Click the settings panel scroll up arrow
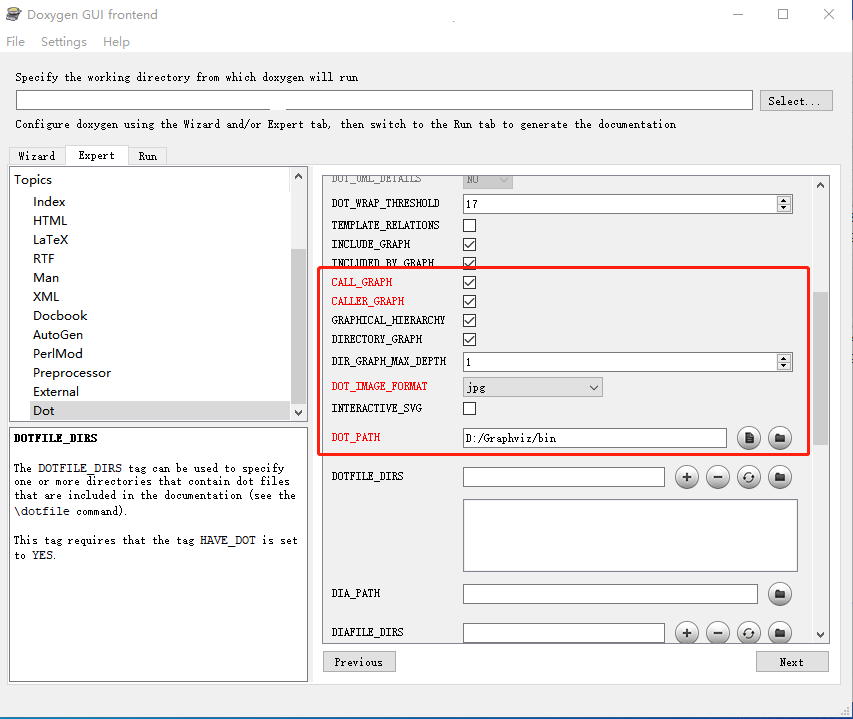The image size is (853, 719). (x=820, y=185)
